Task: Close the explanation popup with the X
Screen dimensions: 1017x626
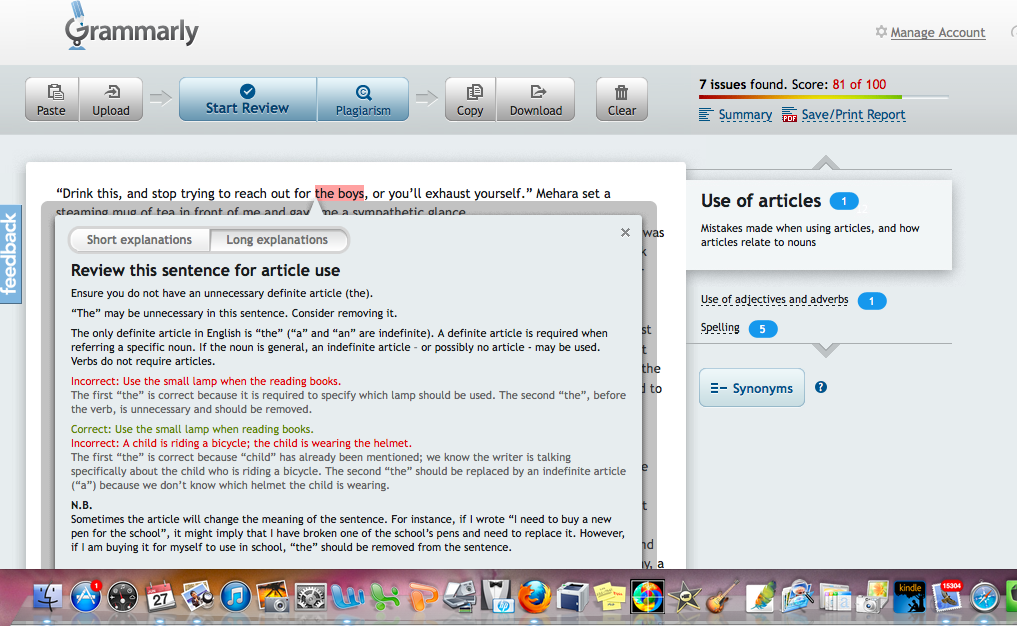Action: point(625,232)
